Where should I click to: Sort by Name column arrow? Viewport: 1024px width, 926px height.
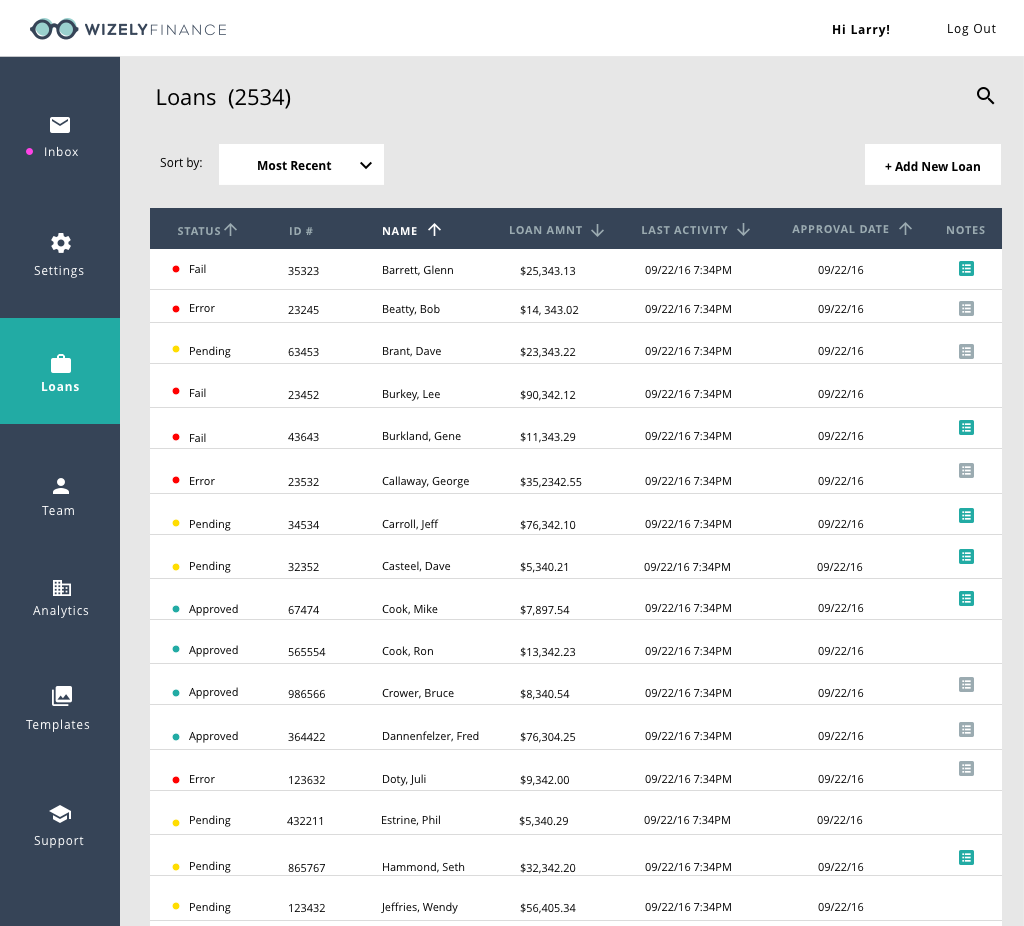click(x=434, y=229)
